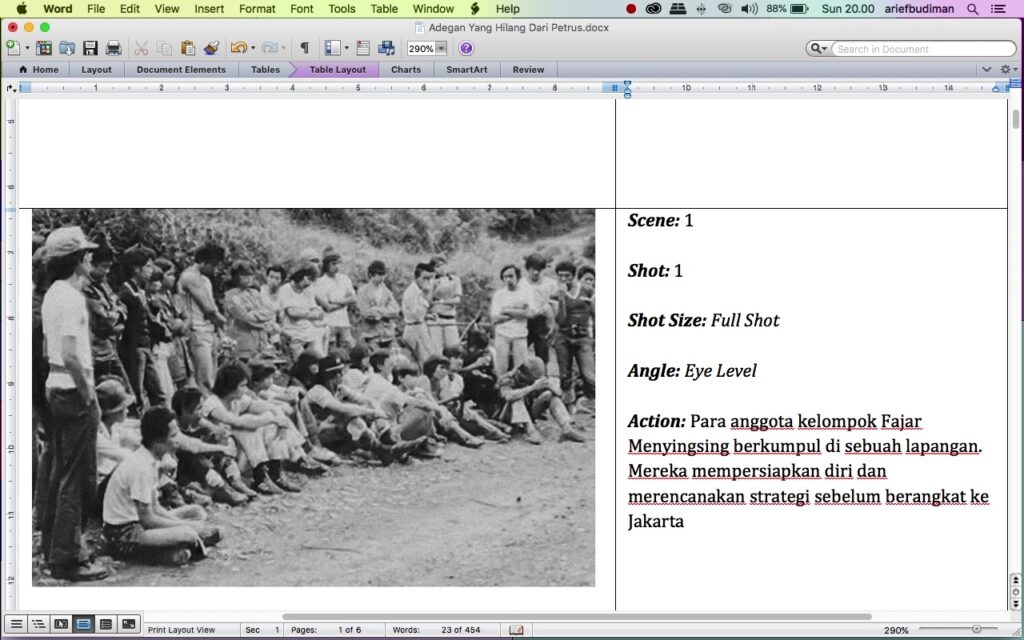Click the Paste clipboard icon

point(187,48)
